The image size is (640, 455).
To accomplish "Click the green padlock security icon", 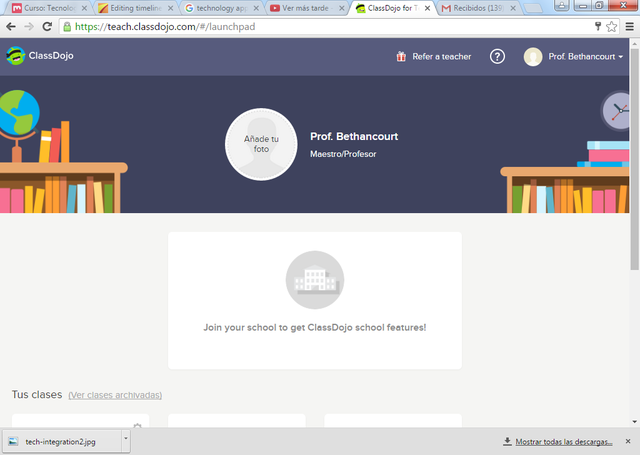I will pos(67,27).
